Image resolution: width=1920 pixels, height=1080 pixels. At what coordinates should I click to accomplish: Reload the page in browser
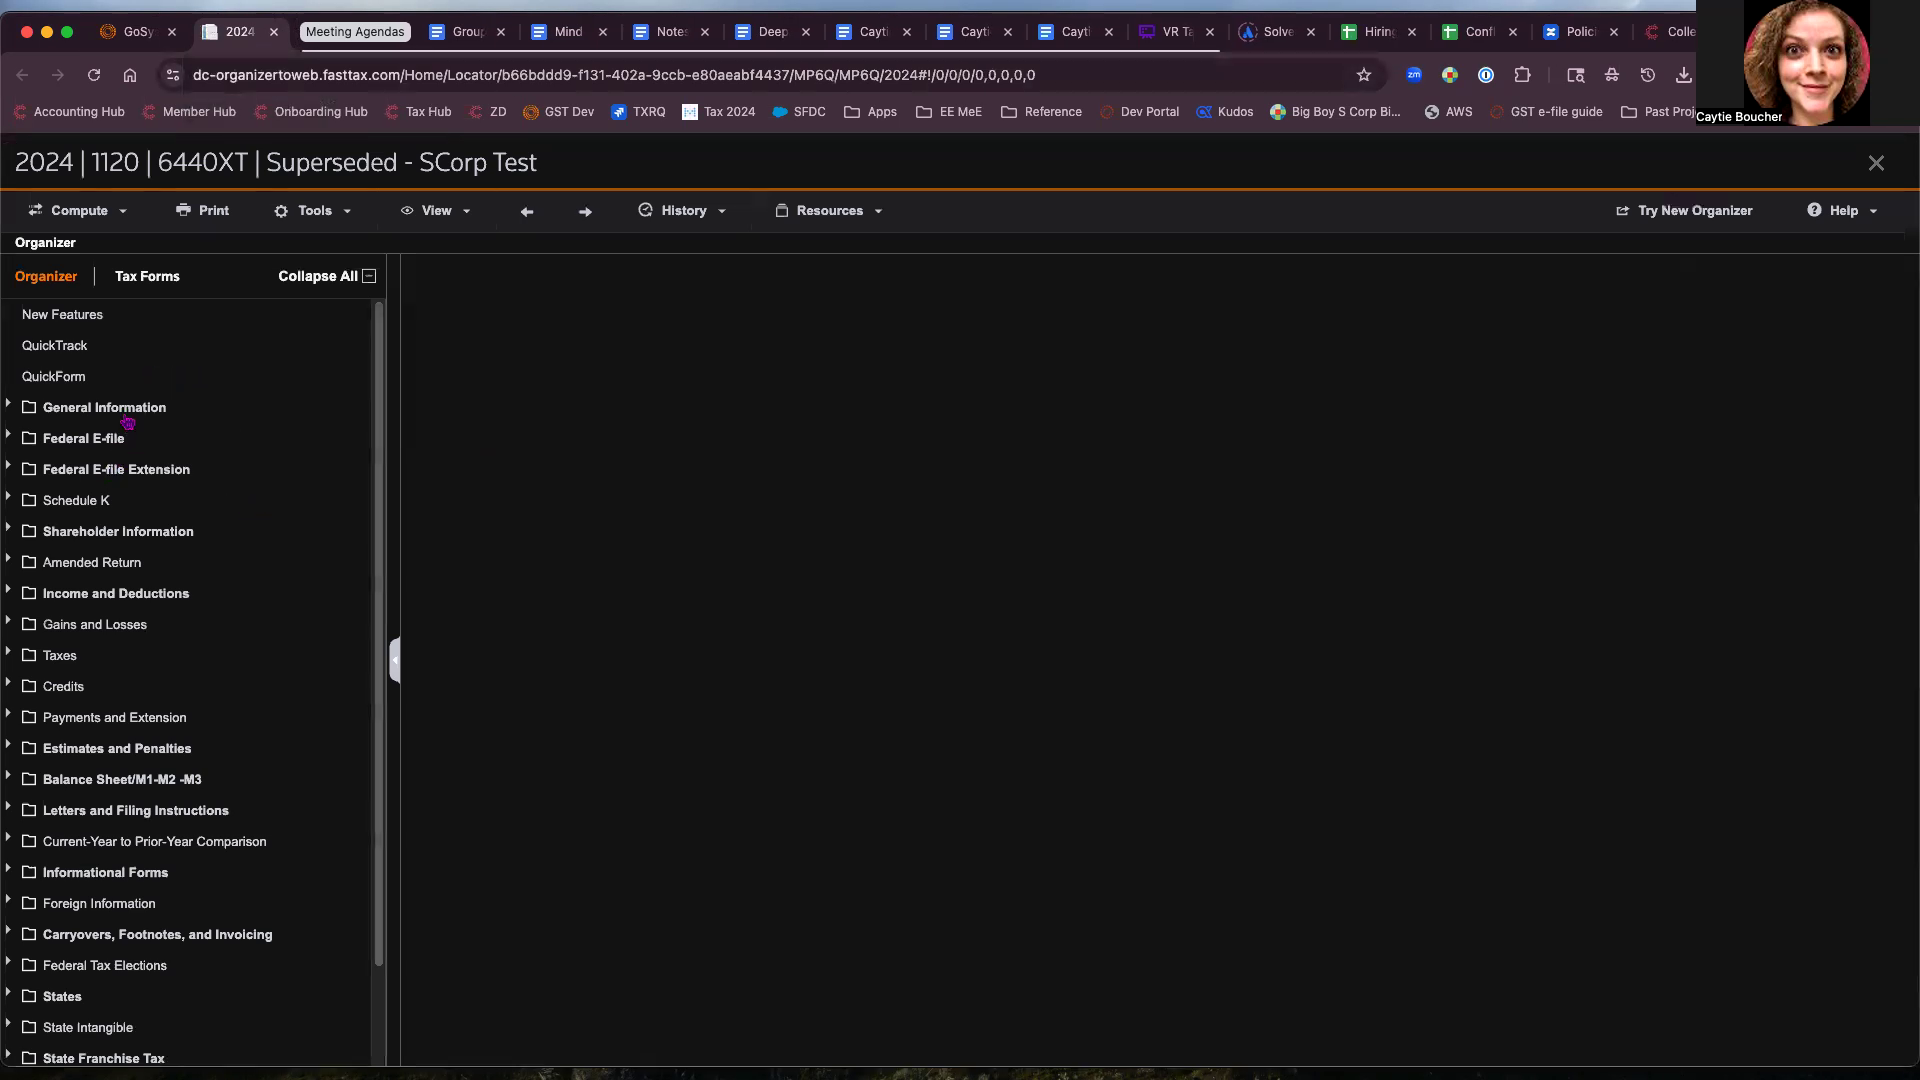point(94,75)
